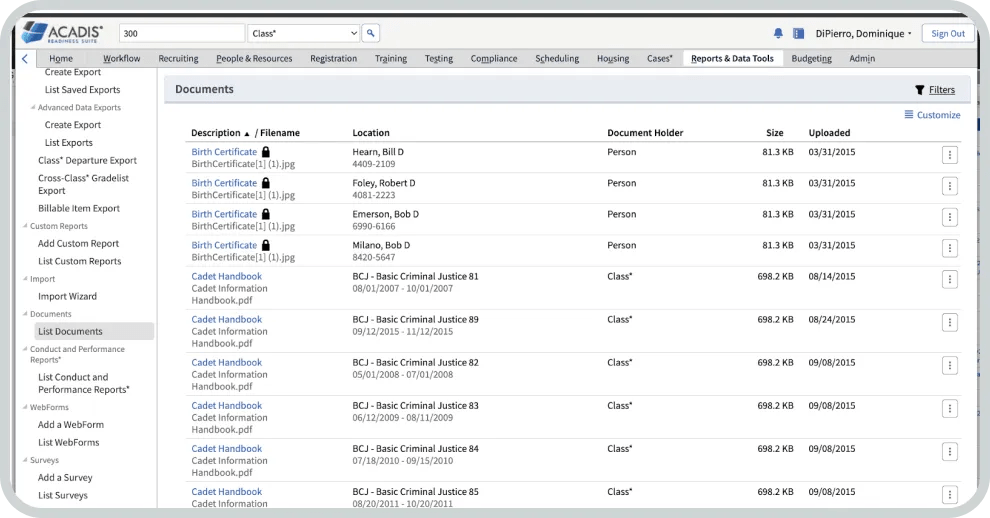Collapse the Advanced Data Exports section
Viewport: 990px width, 518px height.
tap(33, 107)
